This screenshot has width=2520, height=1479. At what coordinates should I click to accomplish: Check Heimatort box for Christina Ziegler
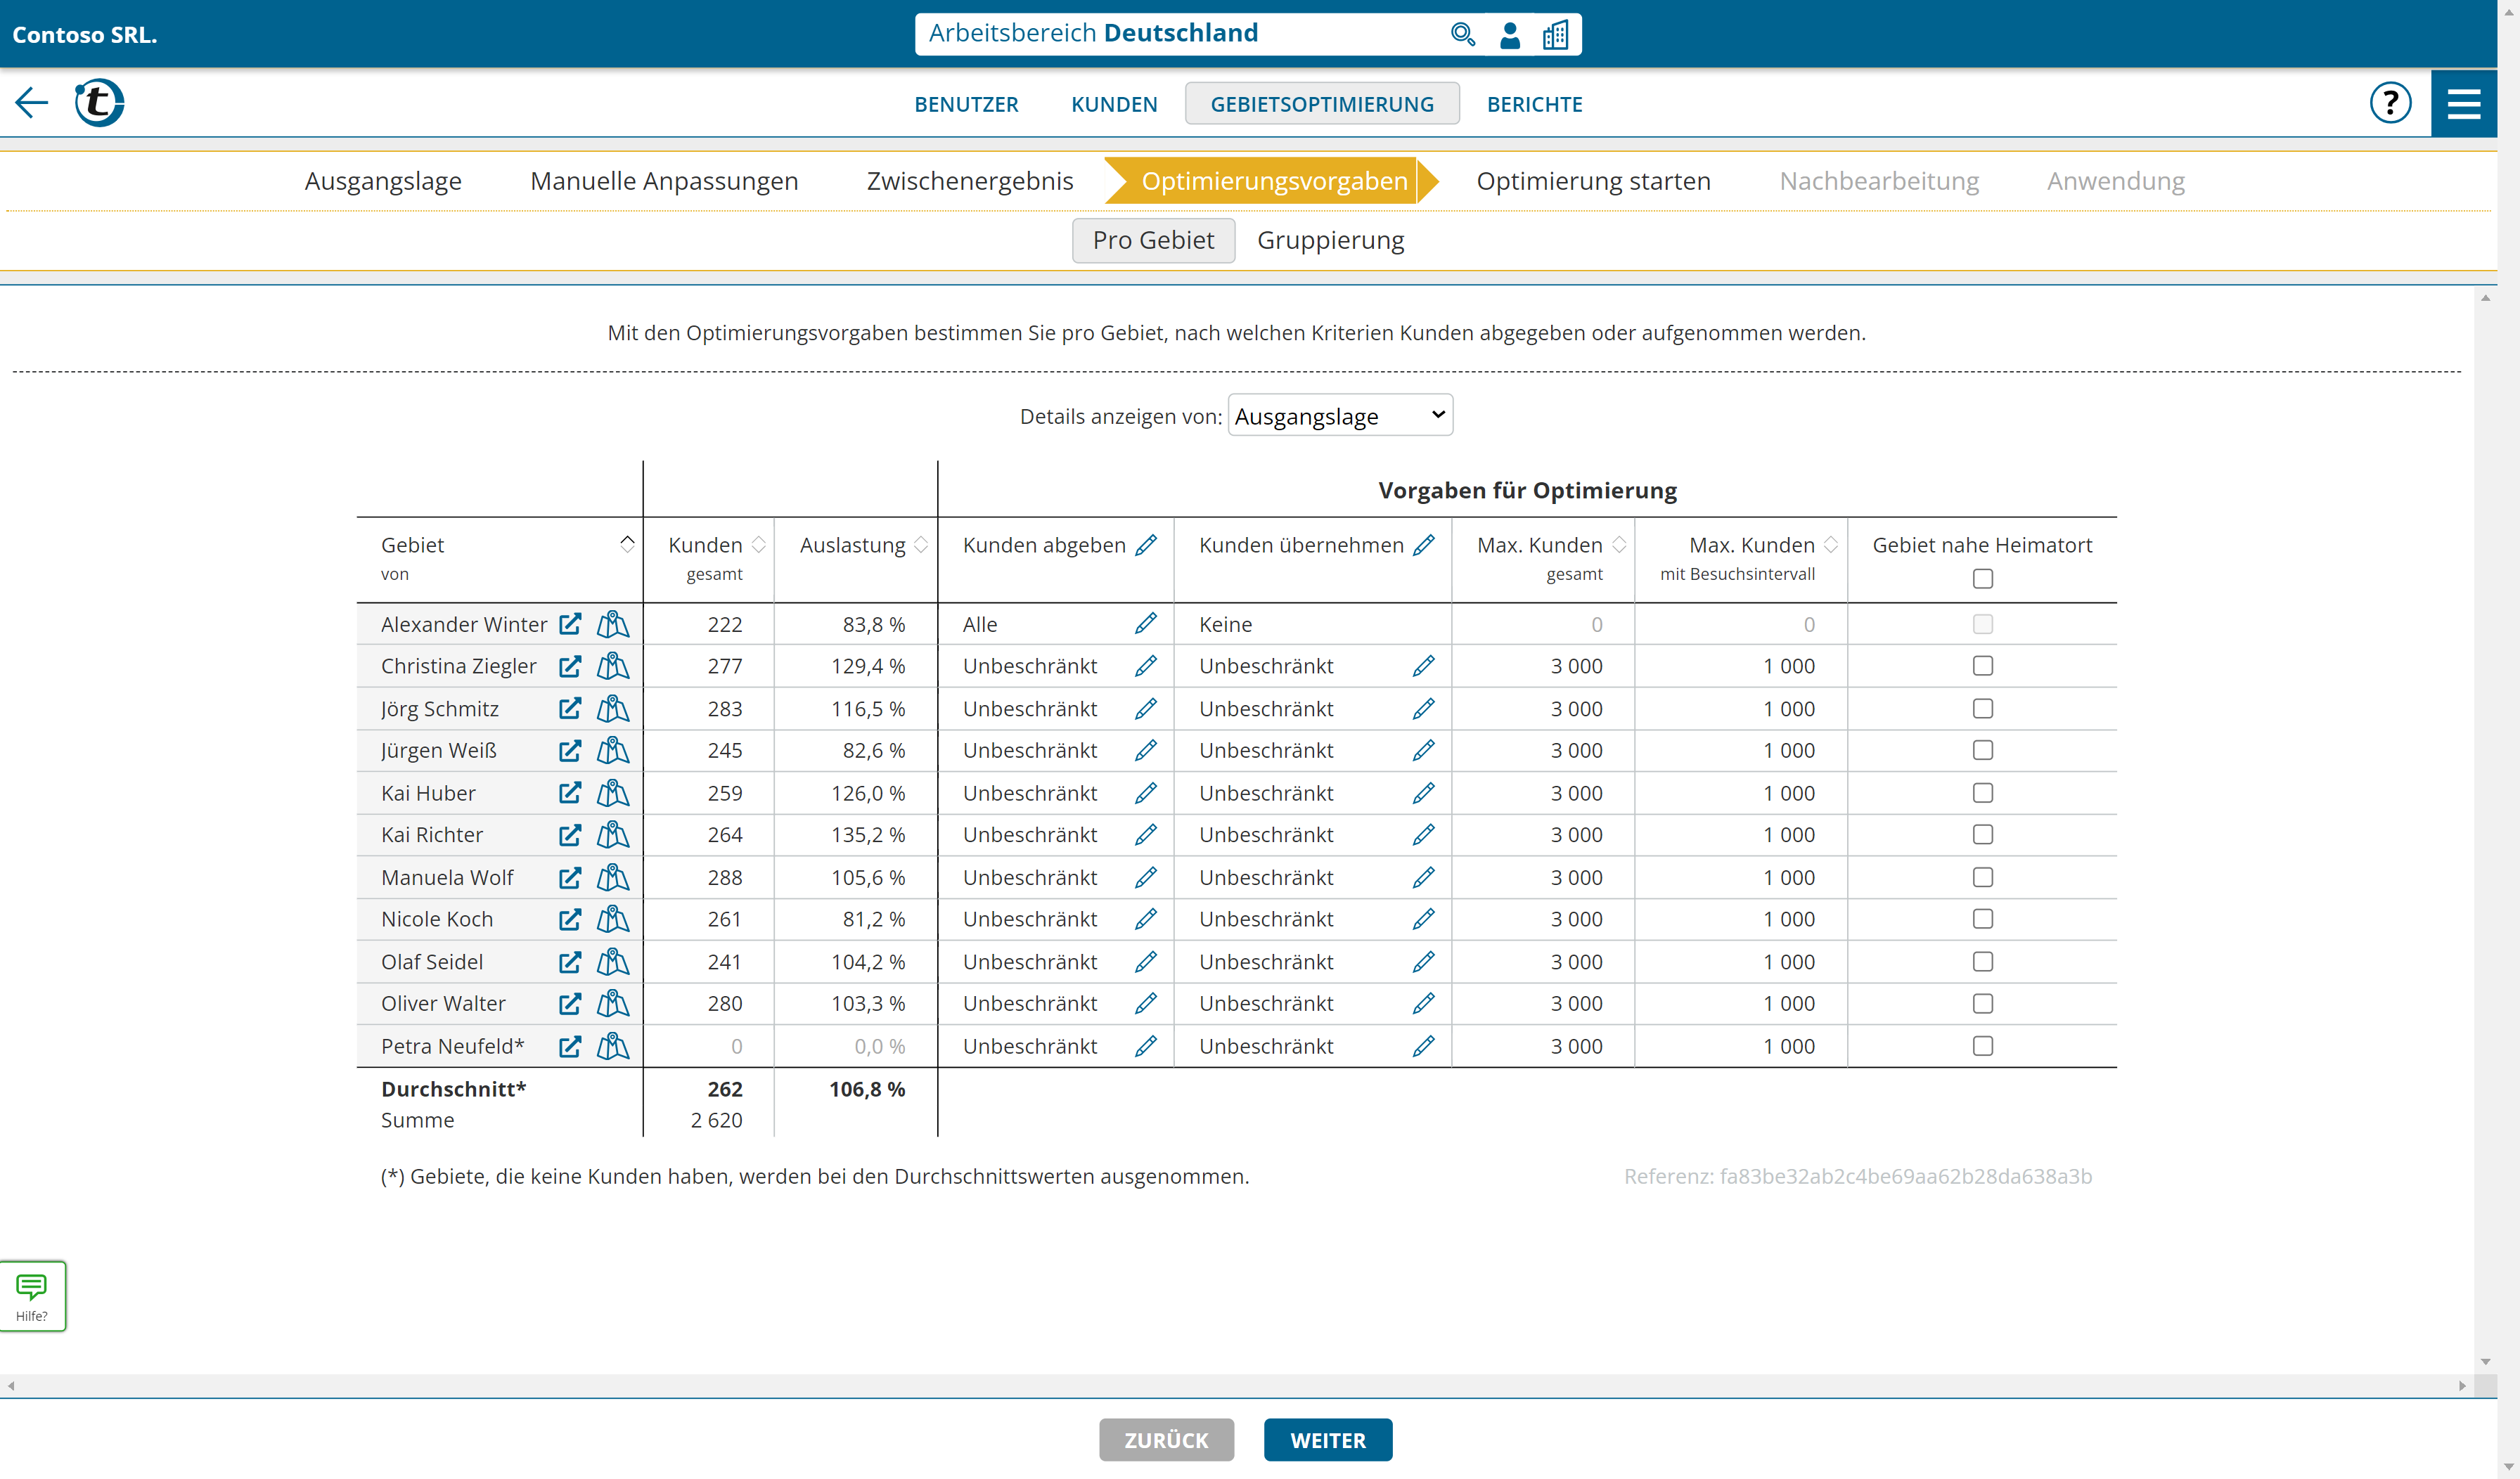click(1983, 666)
